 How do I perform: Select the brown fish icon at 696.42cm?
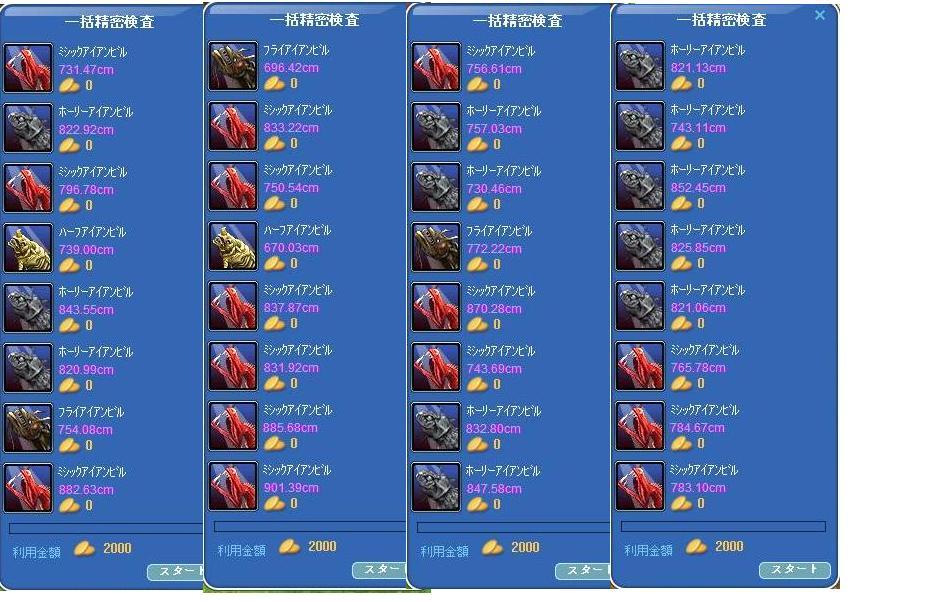tap(233, 66)
